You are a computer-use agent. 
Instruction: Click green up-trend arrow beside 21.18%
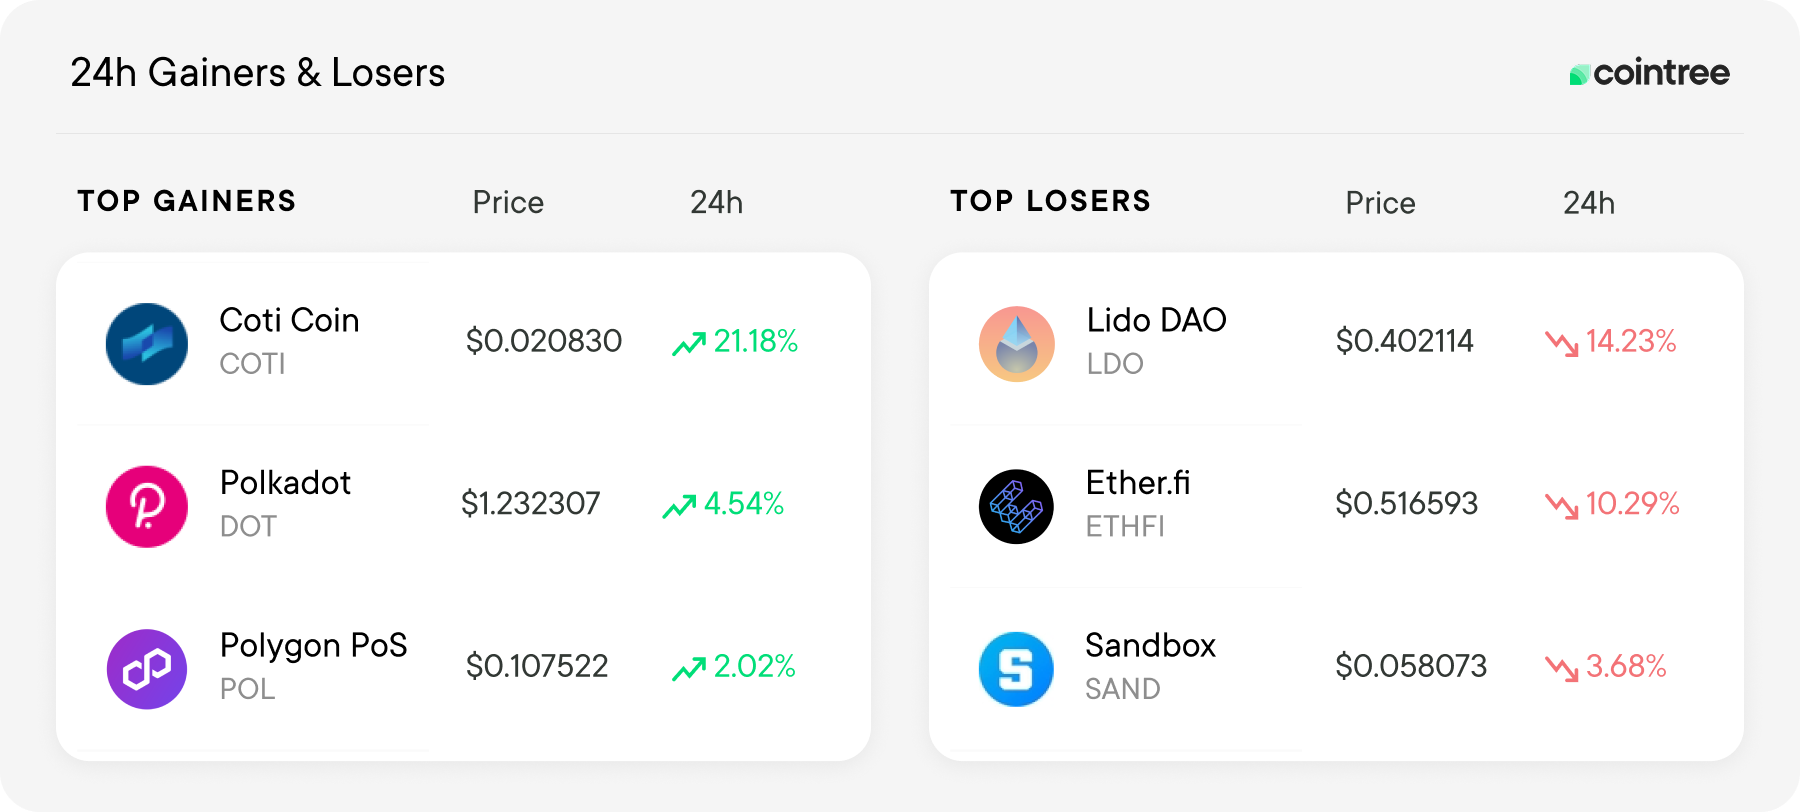click(x=689, y=343)
